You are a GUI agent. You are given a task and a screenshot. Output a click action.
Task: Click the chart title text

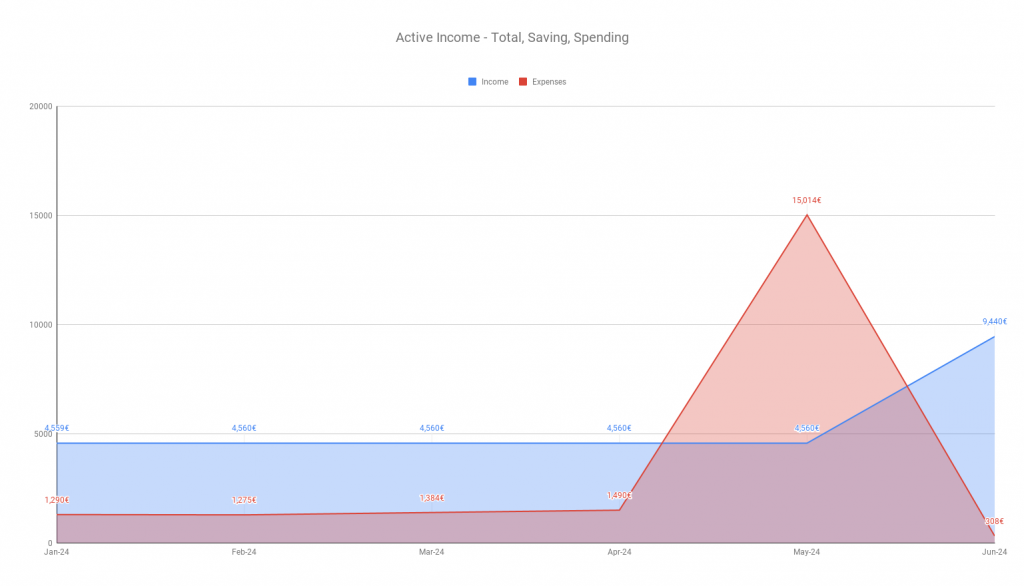click(x=512, y=38)
